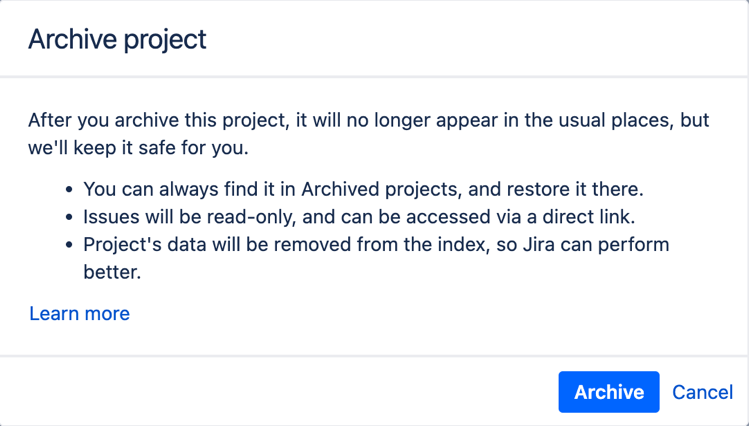The width and height of the screenshot is (749, 426).
Task: Select the "Project's data will be removed" bullet
Action: (376, 258)
